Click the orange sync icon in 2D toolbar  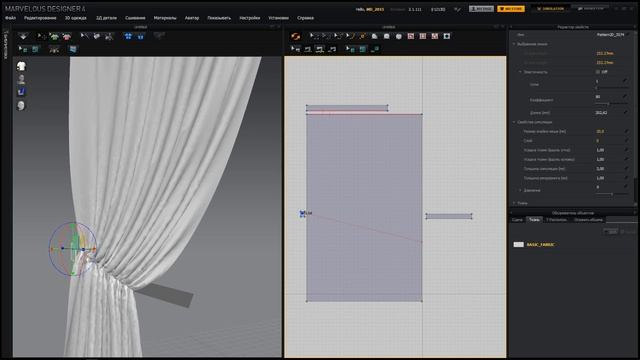[x=296, y=37]
